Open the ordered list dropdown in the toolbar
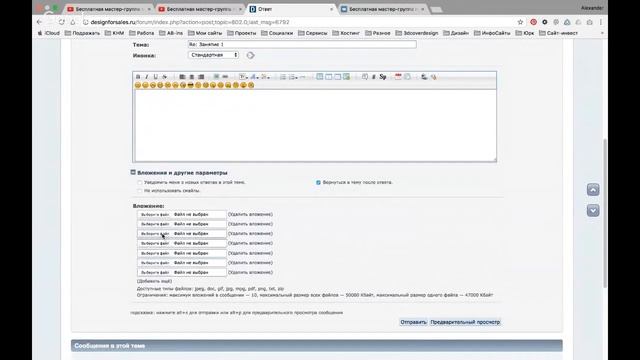 (293, 77)
